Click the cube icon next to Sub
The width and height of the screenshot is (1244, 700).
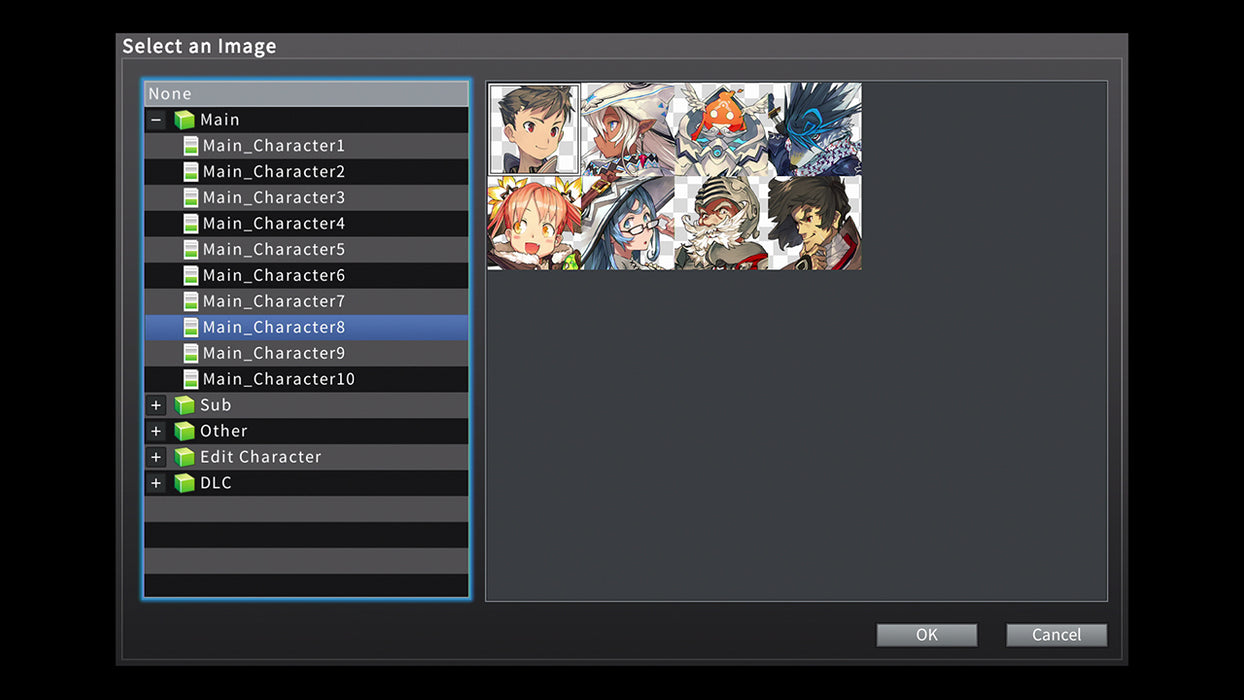pos(186,405)
